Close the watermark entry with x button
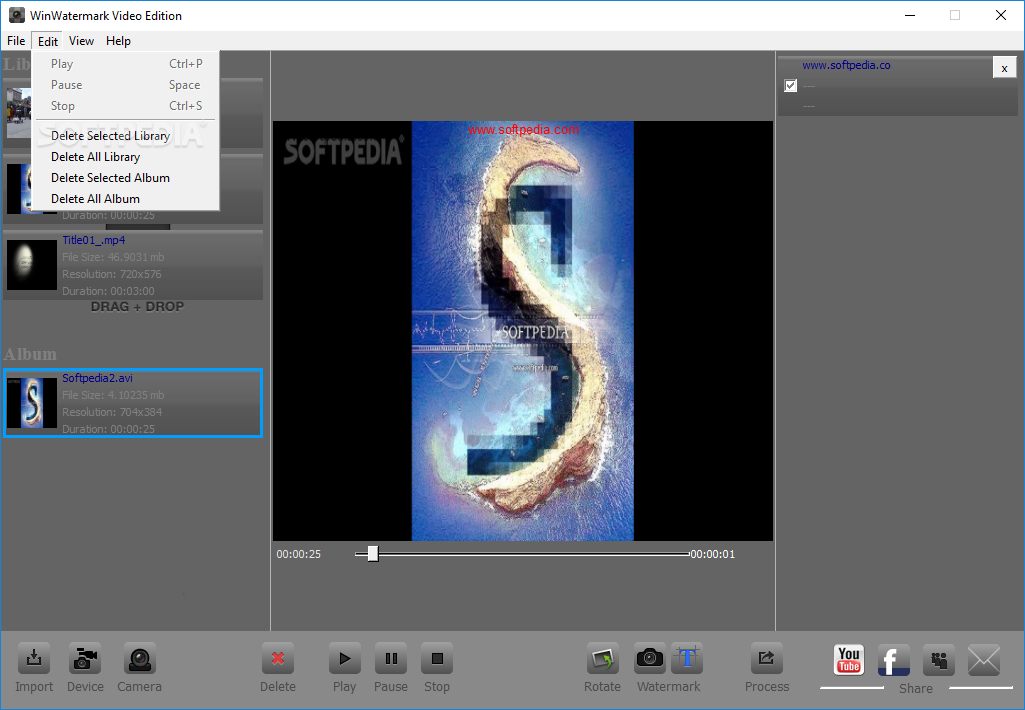The height and width of the screenshot is (710, 1025). click(x=1004, y=67)
